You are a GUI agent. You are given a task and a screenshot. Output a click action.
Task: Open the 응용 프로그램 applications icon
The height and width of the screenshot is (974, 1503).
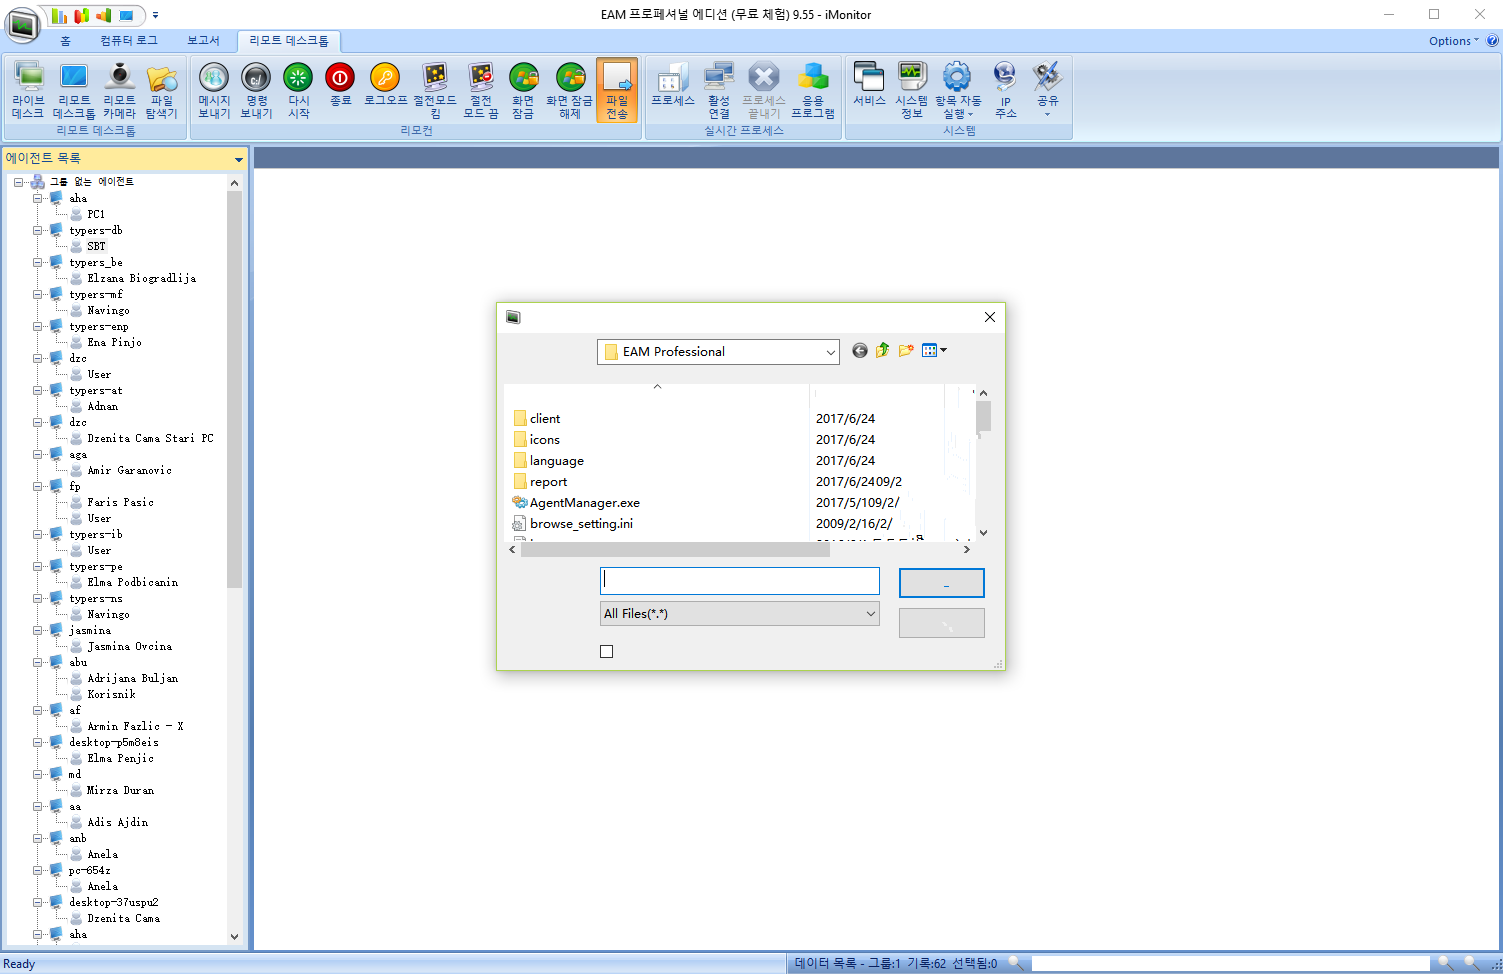(813, 90)
